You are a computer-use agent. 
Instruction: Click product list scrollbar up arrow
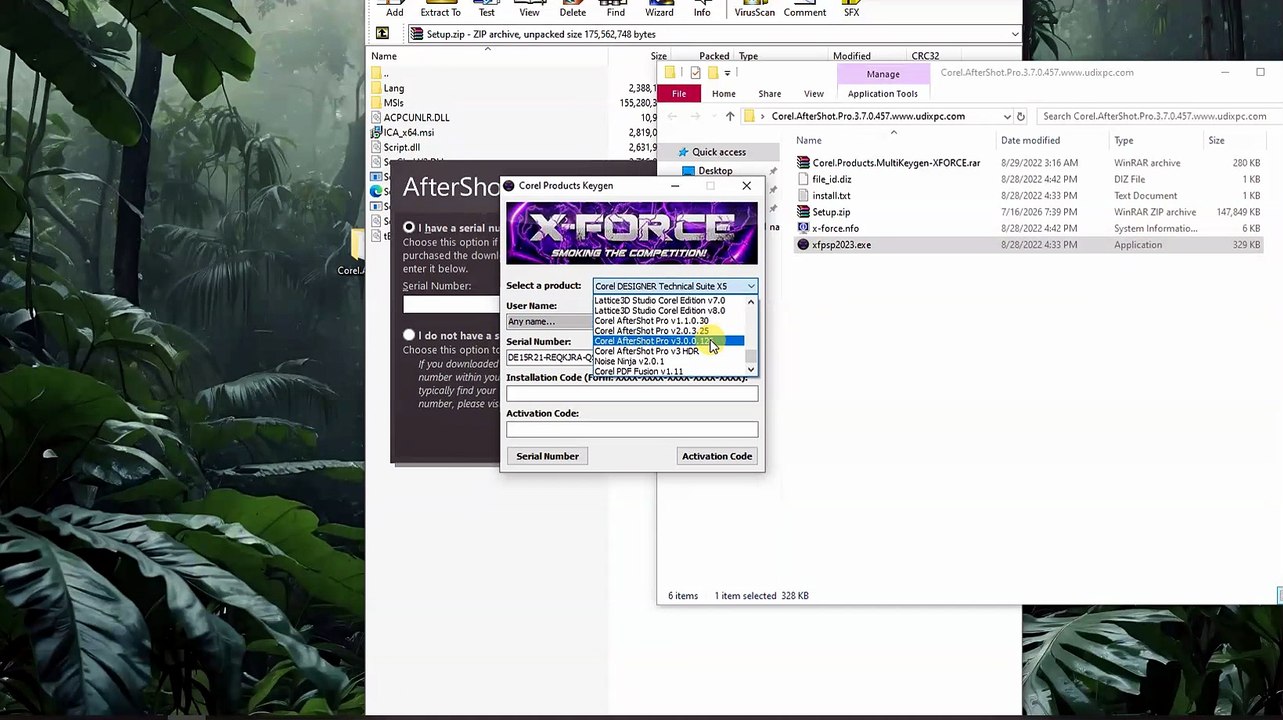pos(751,301)
